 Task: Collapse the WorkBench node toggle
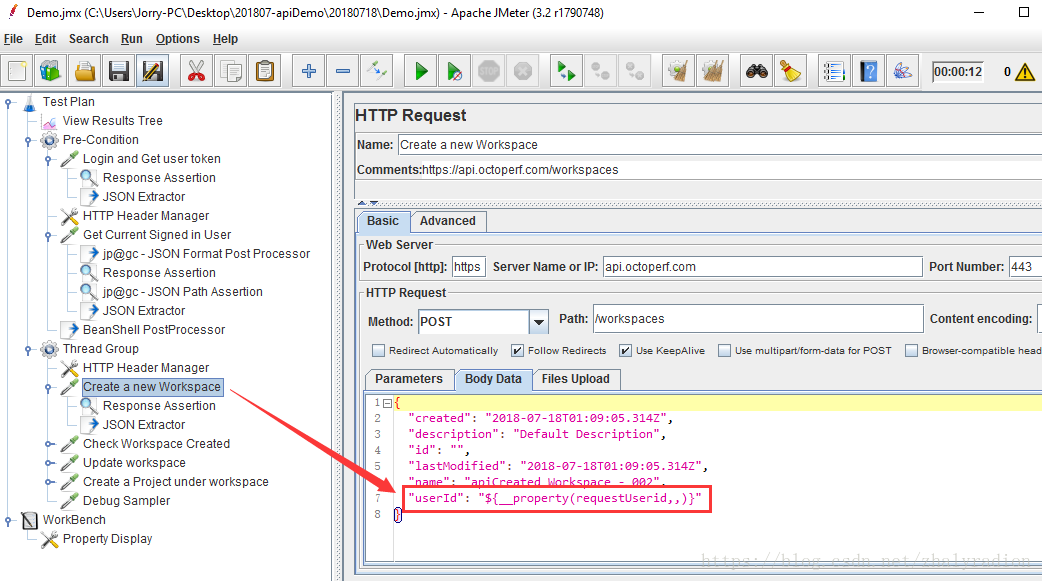click(9, 521)
